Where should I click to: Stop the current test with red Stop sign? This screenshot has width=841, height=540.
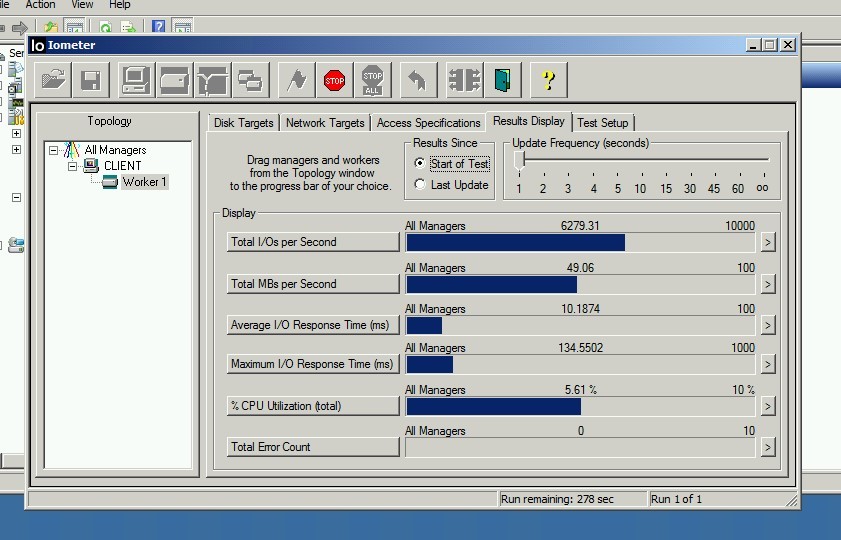pyautogui.click(x=334, y=79)
